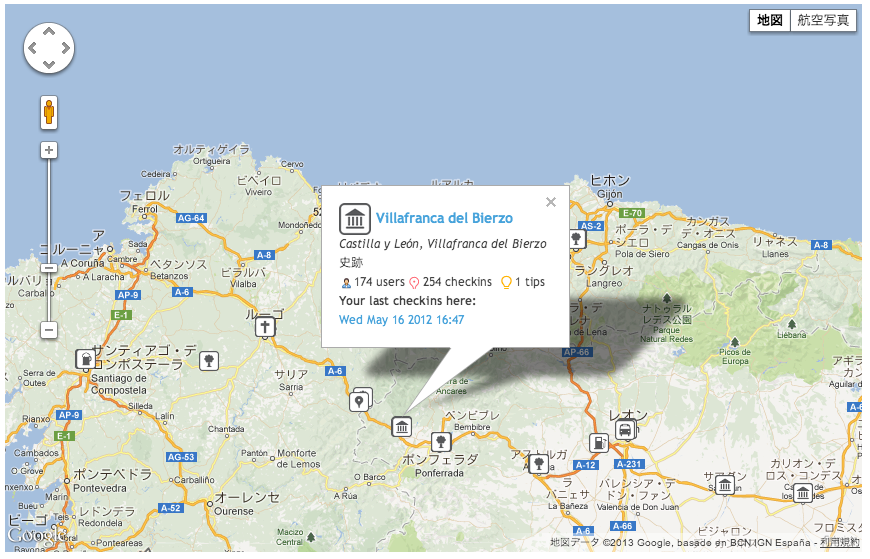The image size is (870, 559).
Task: Select the A-231 road shield
Action: [x=629, y=464]
